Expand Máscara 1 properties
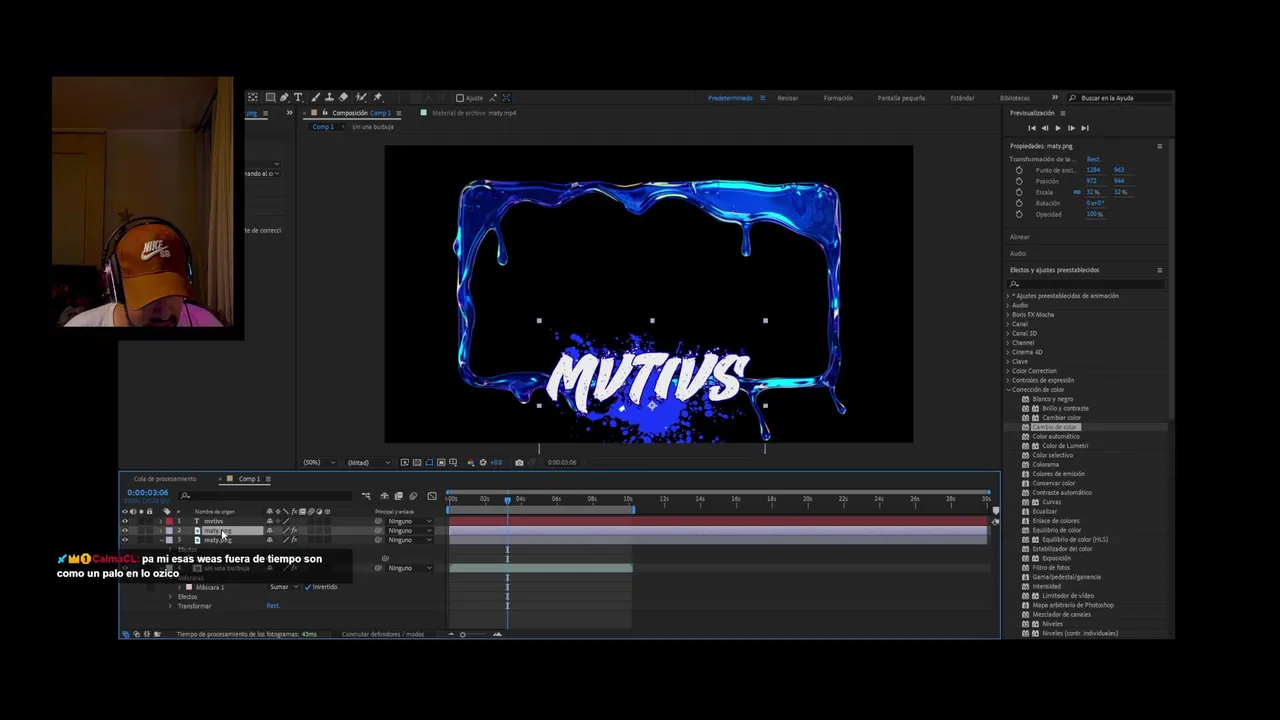The width and height of the screenshot is (1280, 720). (179, 587)
